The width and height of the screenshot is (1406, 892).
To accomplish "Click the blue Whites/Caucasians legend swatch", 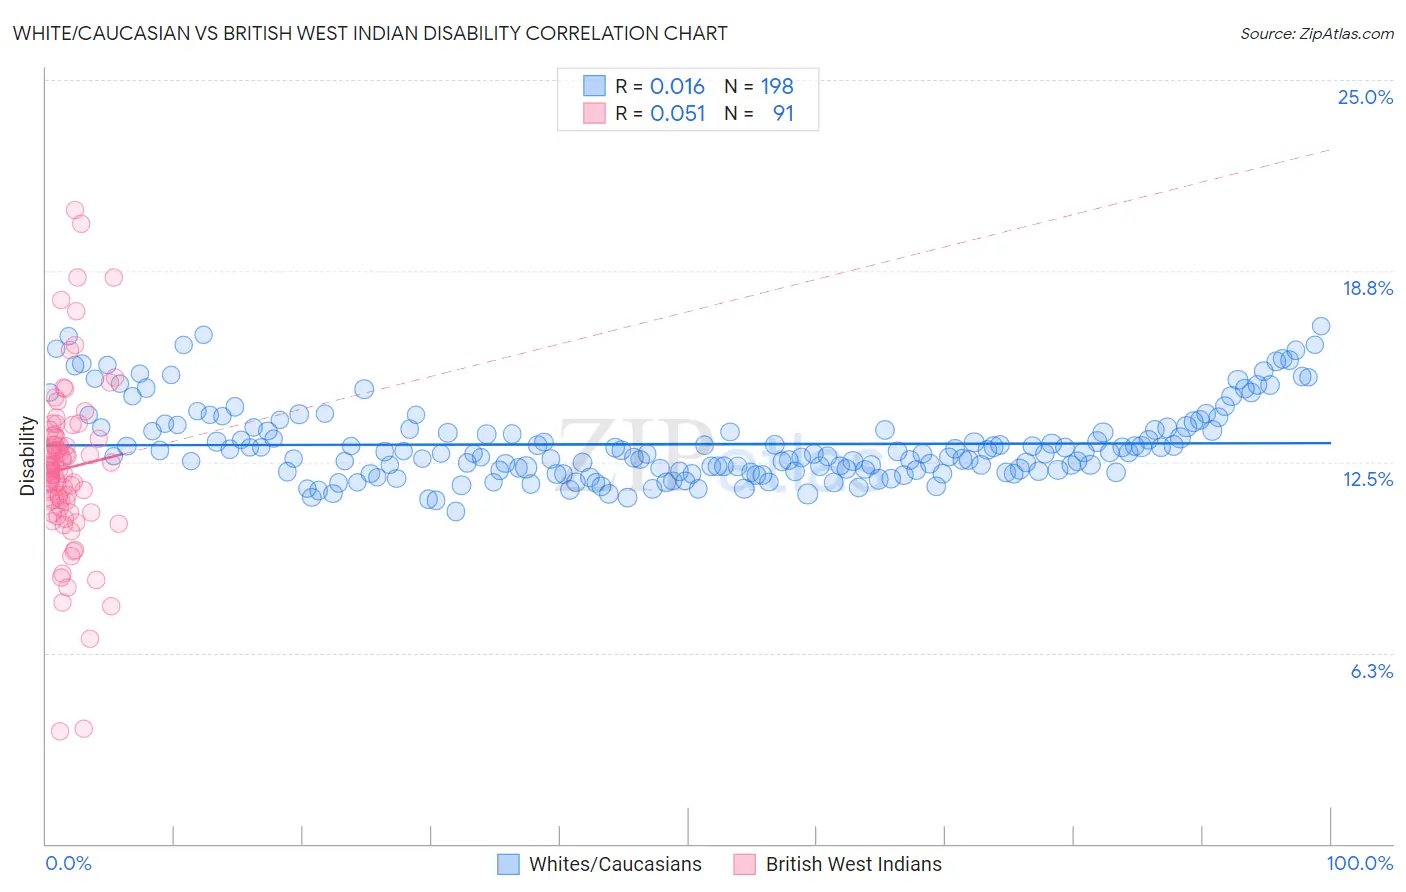I will (508, 864).
